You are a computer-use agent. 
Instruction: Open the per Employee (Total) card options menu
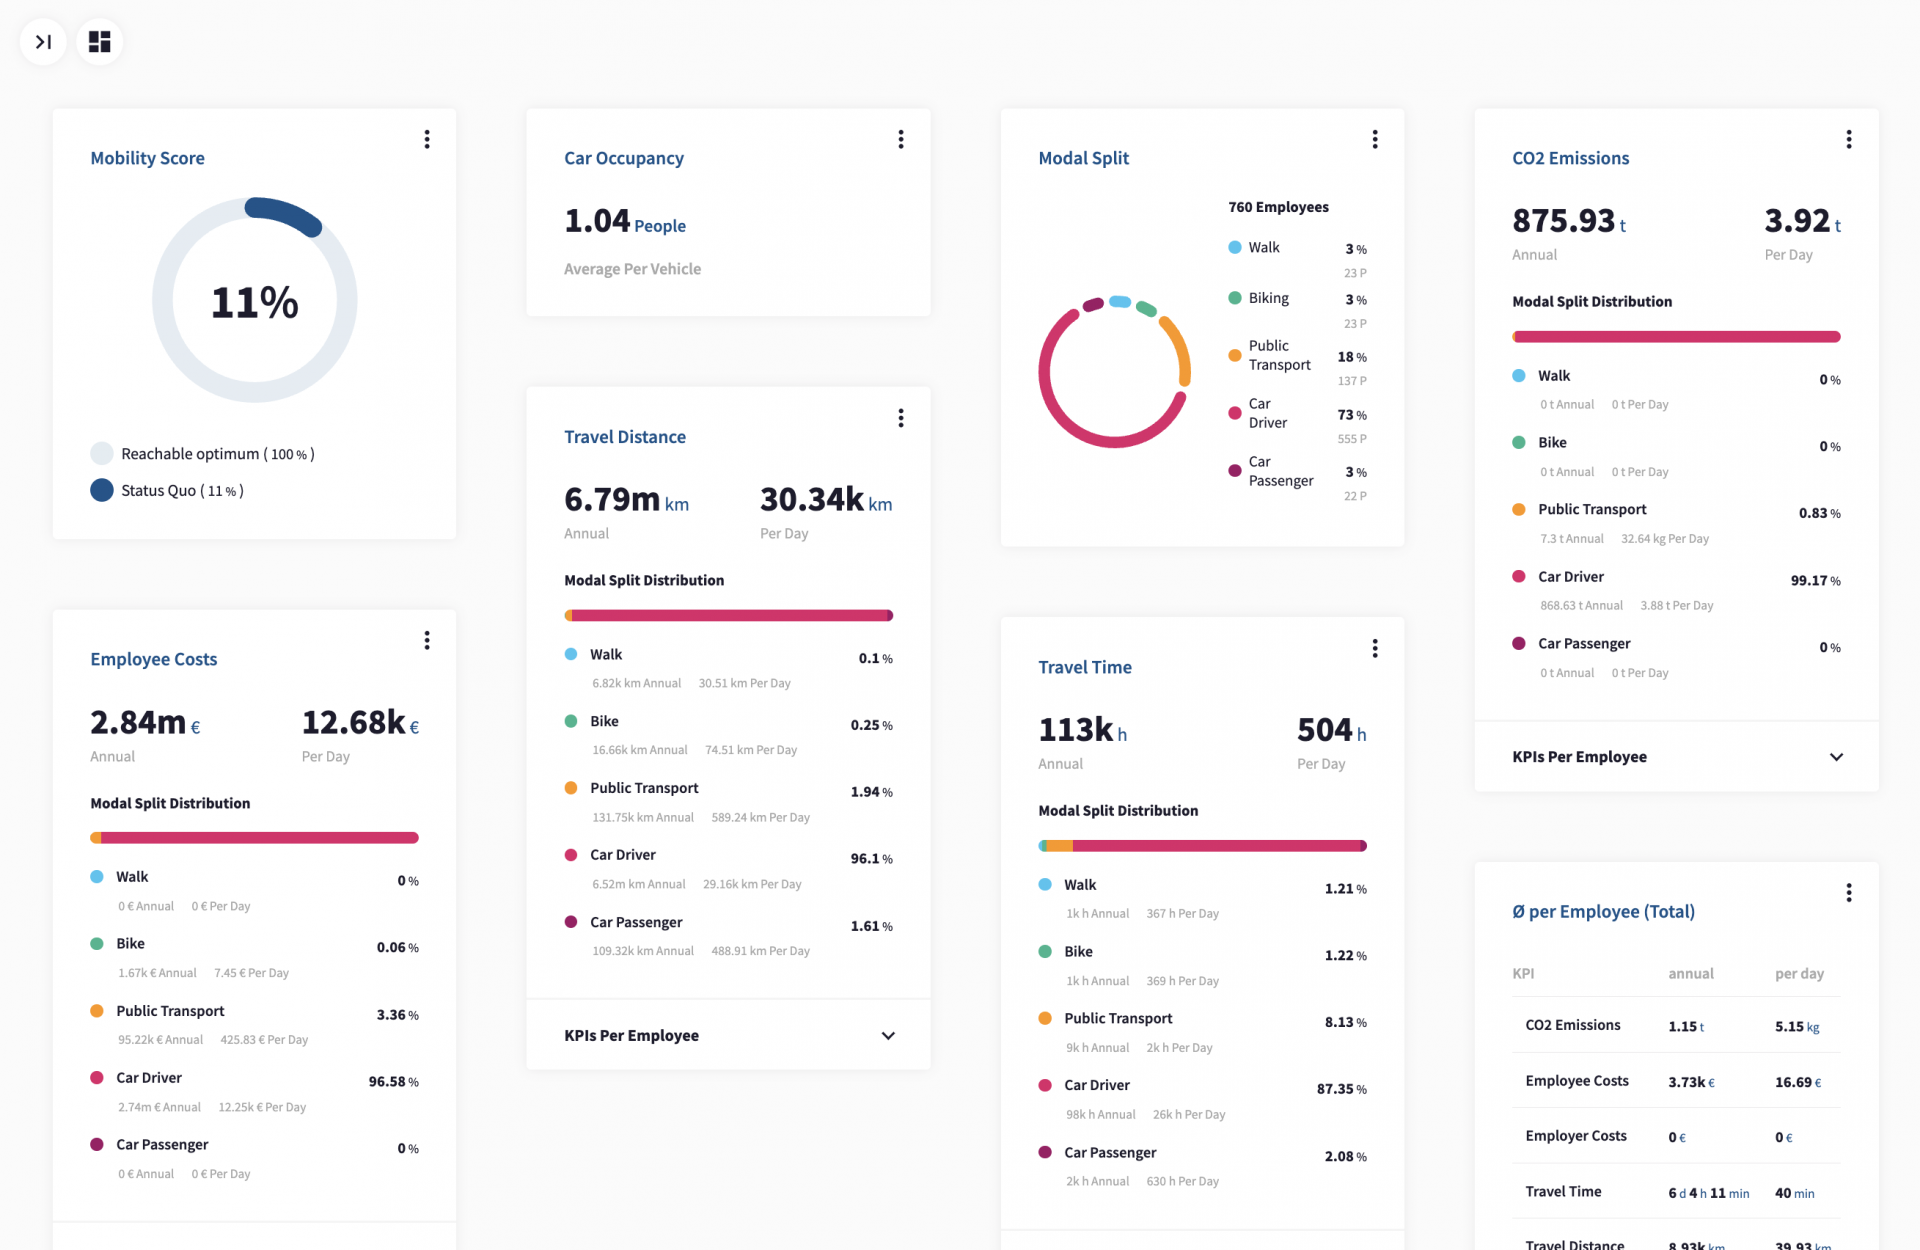[x=1849, y=893]
